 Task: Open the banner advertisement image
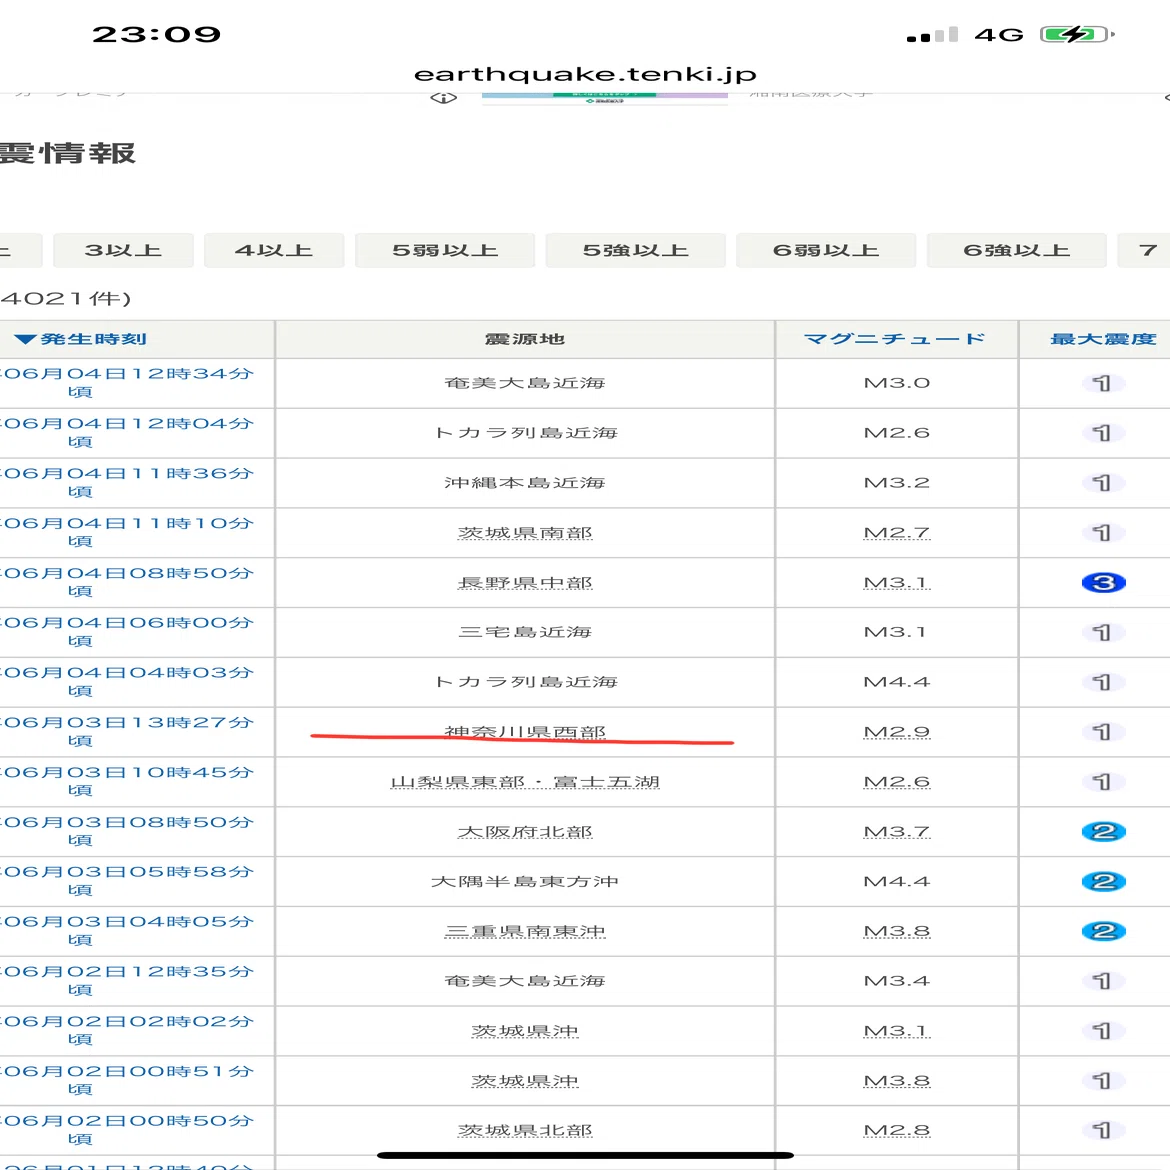click(x=604, y=98)
